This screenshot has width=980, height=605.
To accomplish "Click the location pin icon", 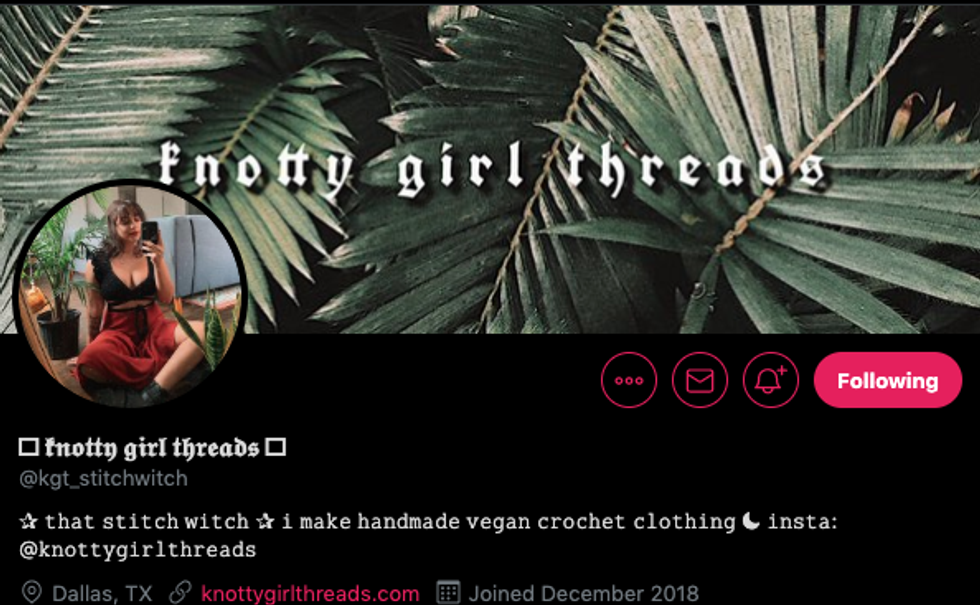I will click(x=31, y=592).
